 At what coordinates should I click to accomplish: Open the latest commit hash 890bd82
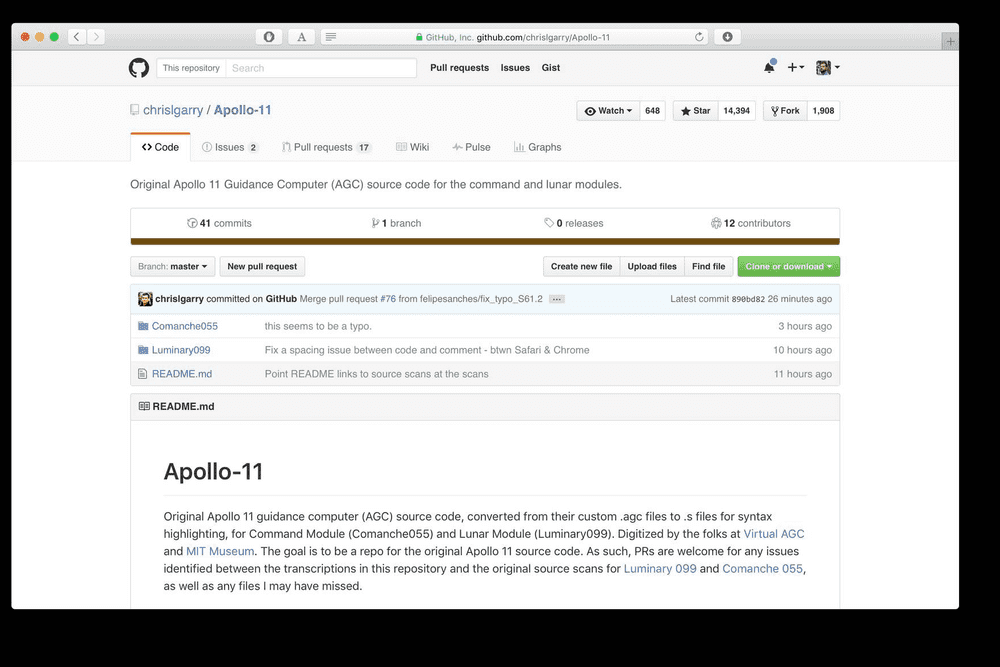coord(748,299)
